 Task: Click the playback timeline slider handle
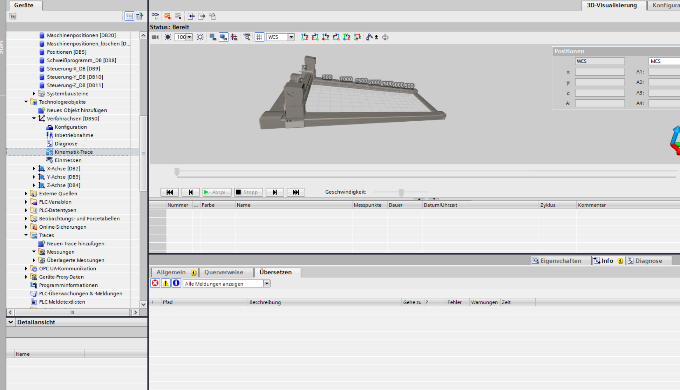pos(177,172)
